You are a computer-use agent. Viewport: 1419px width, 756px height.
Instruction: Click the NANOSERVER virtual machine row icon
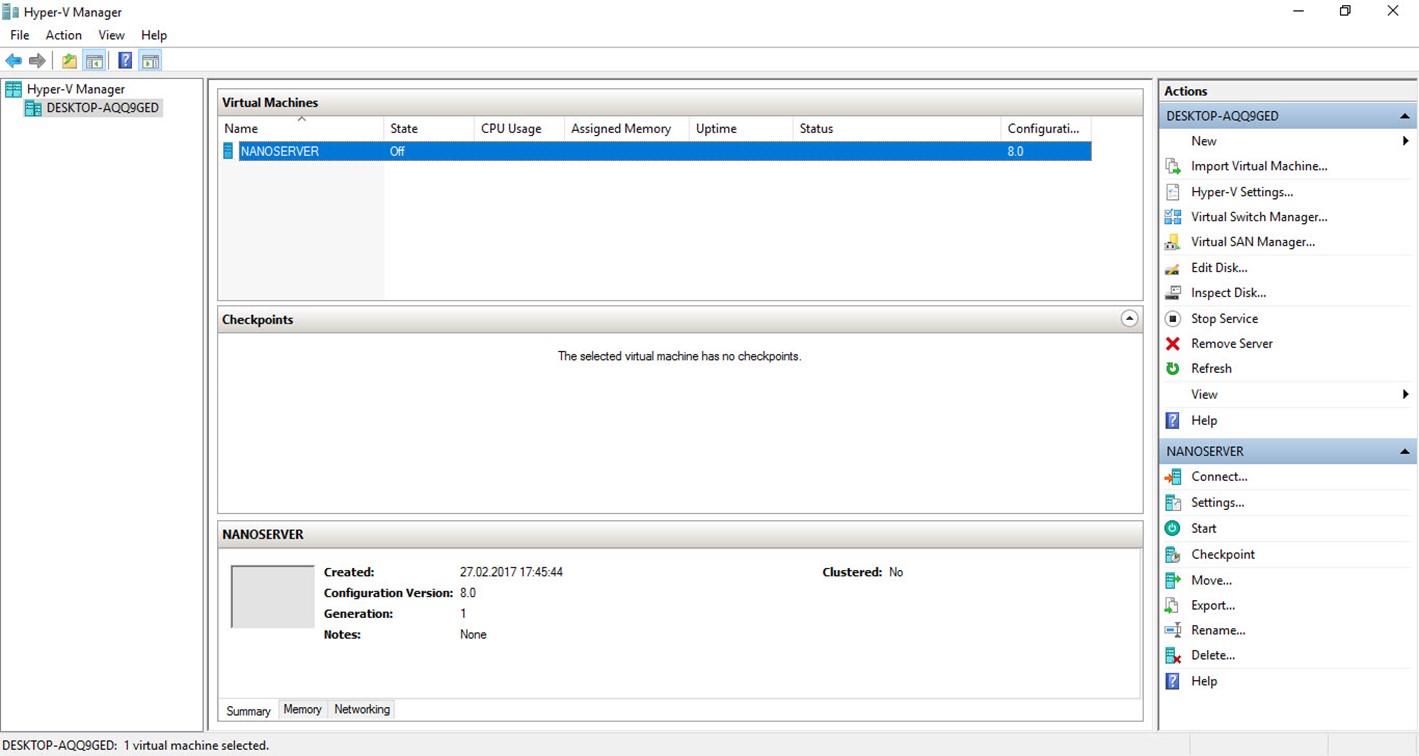coord(228,151)
